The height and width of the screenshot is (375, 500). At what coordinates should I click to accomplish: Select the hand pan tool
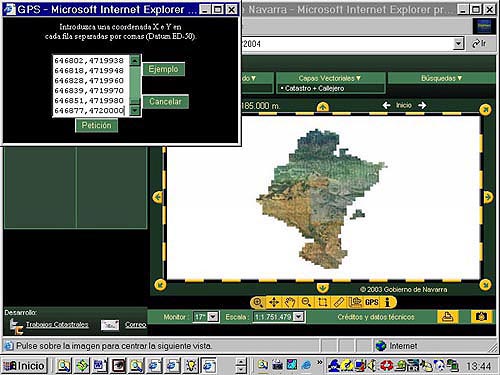(290, 302)
